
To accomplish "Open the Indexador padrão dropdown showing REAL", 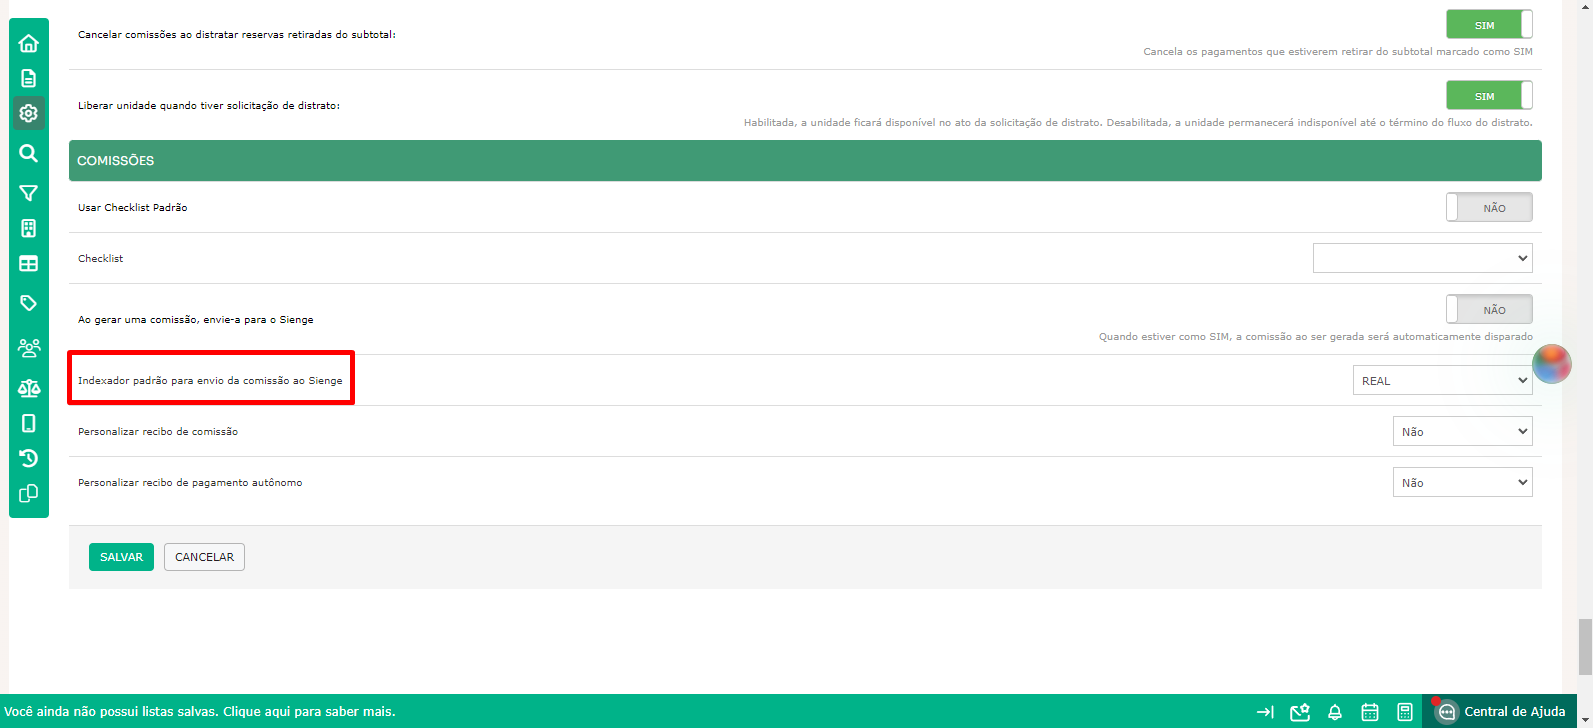I will pyautogui.click(x=1442, y=380).
